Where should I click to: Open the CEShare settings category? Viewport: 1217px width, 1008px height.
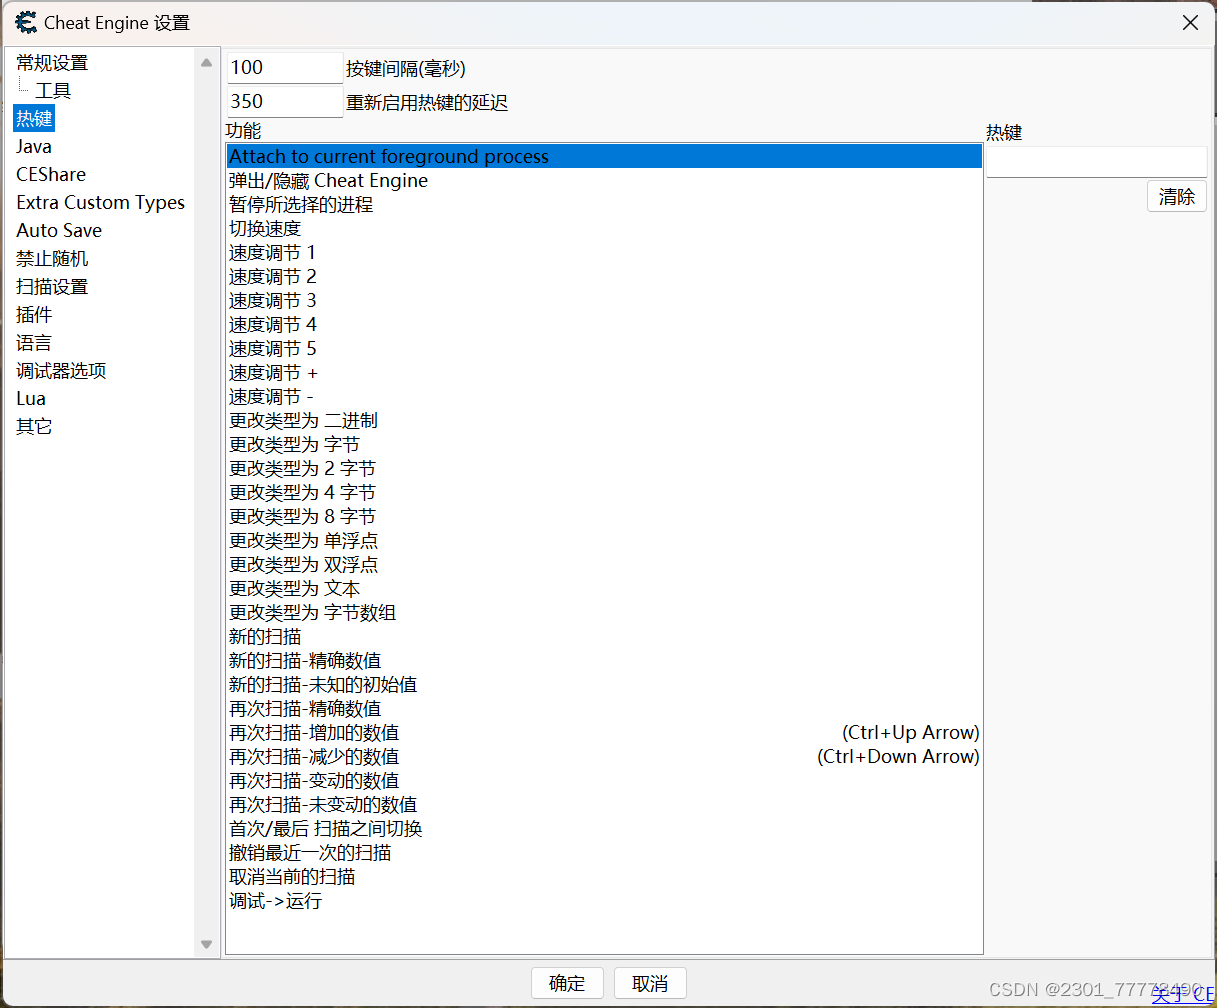tap(51, 175)
